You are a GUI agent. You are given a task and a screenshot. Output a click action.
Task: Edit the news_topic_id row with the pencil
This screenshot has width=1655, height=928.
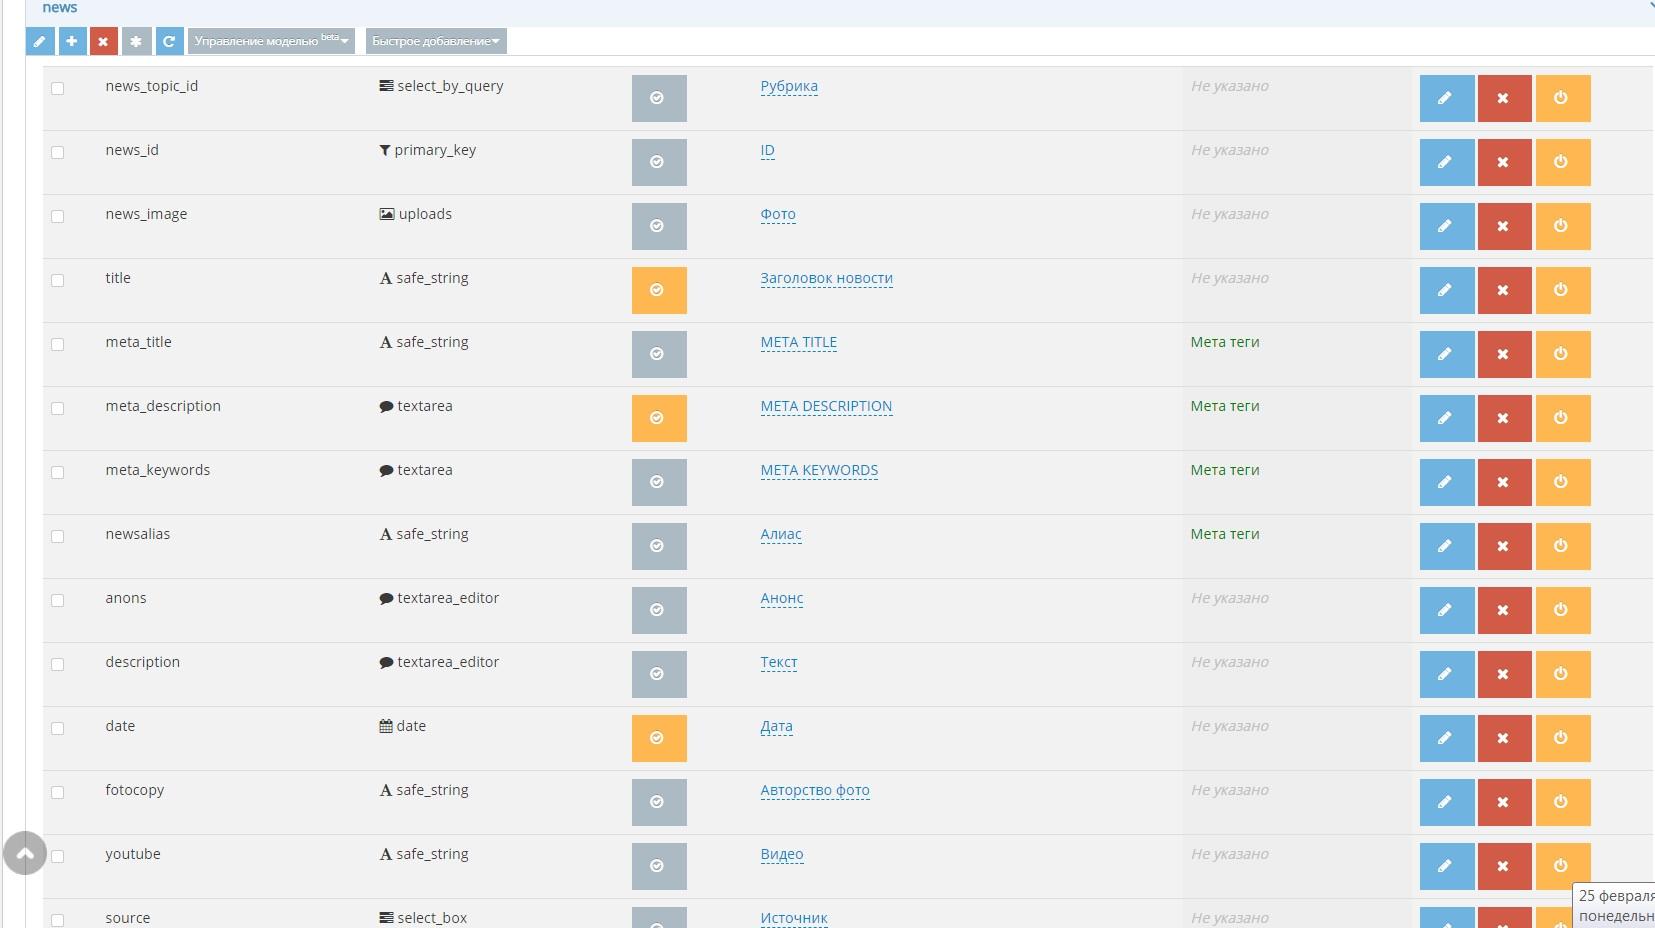tap(1447, 98)
